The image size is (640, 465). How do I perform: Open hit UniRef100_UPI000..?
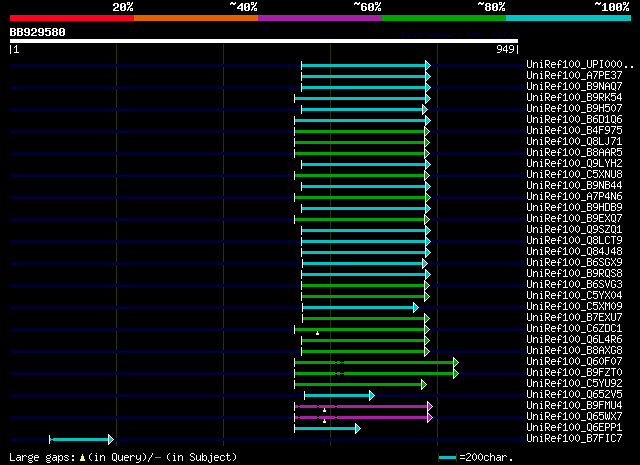(x=580, y=65)
